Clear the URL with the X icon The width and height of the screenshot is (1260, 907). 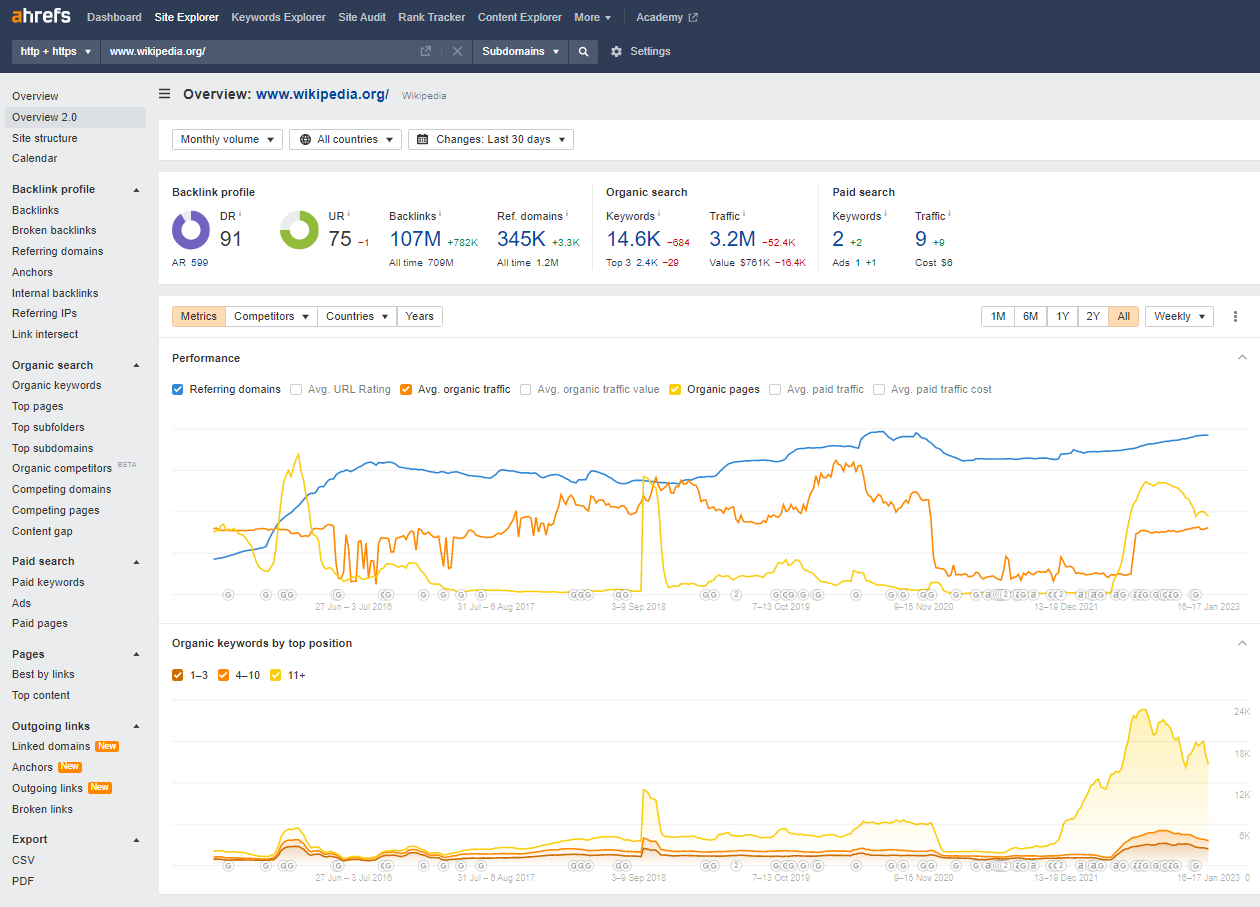[x=457, y=51]
